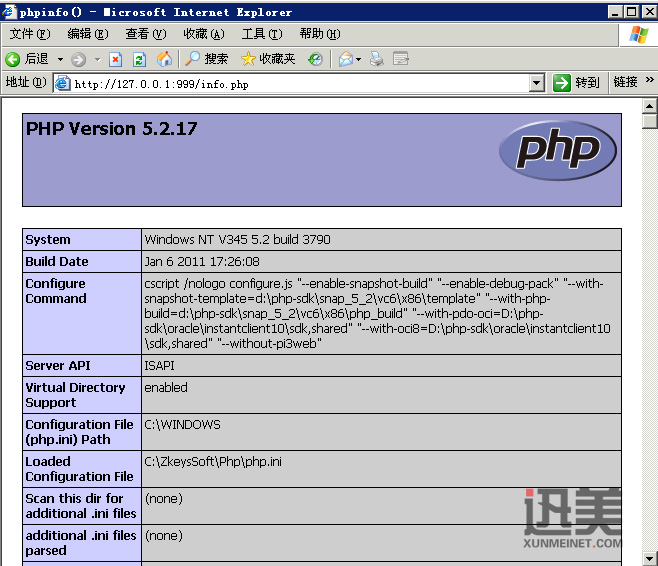Minimize the Internet Explorer window
658x566 pixels.
[615, 12]
